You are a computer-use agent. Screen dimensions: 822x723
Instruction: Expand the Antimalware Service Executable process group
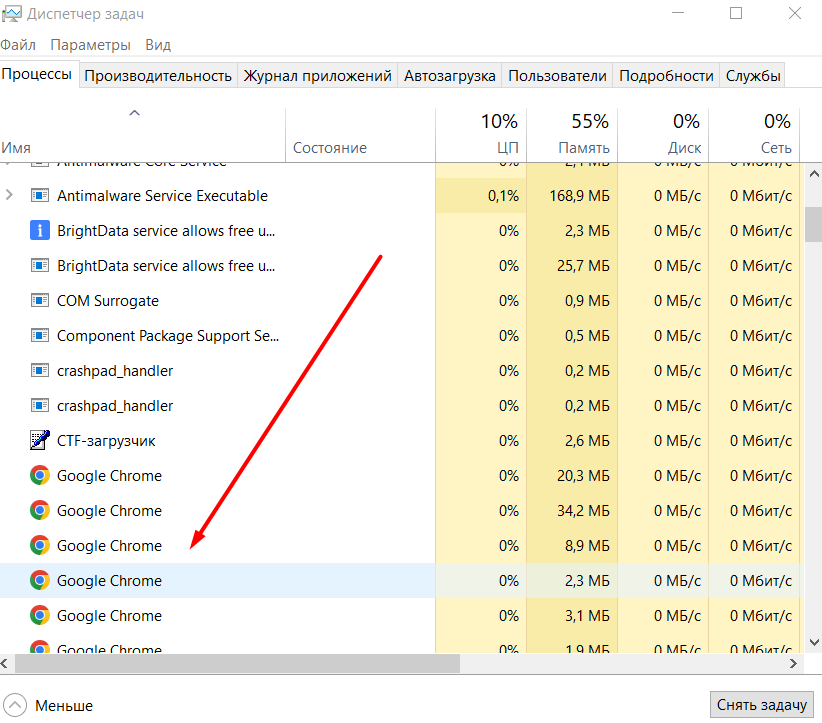9,195
